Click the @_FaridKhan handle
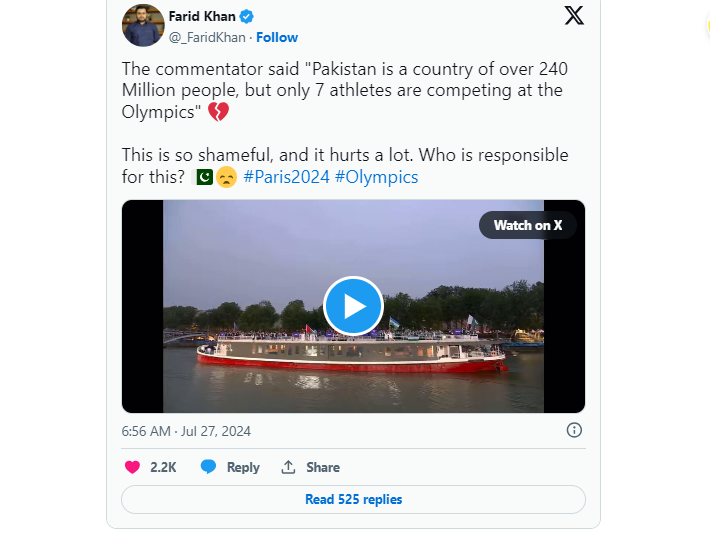 209,37
